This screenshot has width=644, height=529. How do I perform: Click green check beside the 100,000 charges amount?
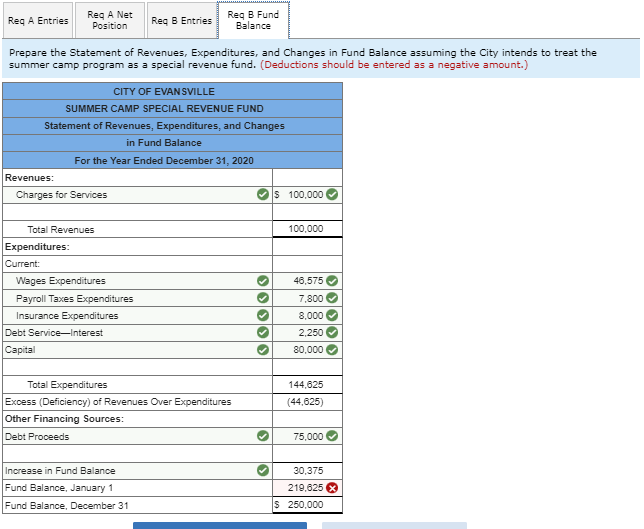[332, 194]
